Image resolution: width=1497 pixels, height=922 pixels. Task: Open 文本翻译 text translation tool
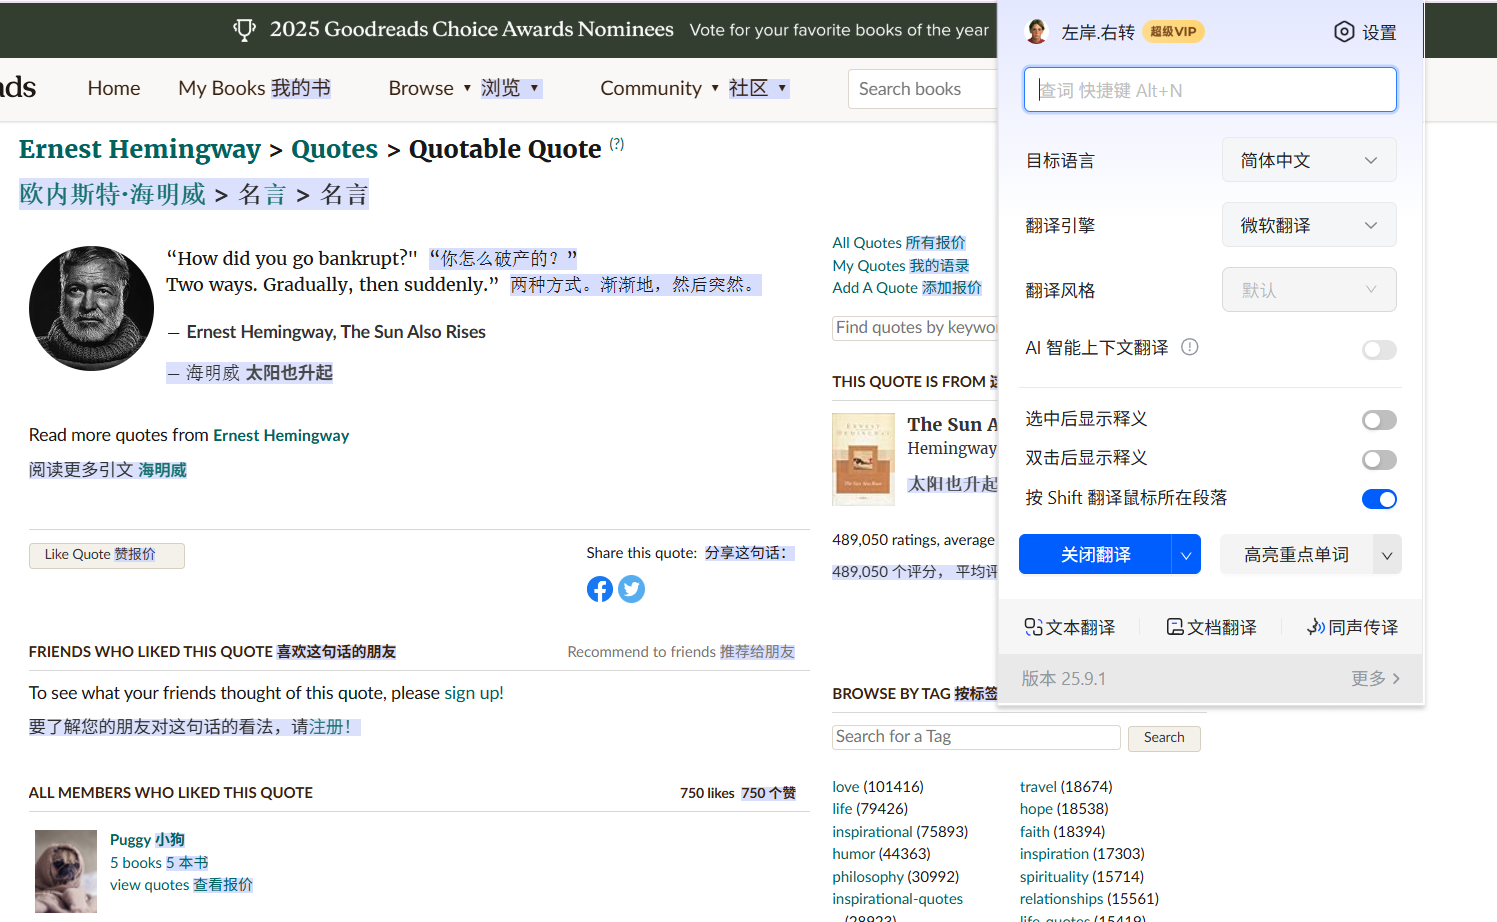tap(1069, 627)
